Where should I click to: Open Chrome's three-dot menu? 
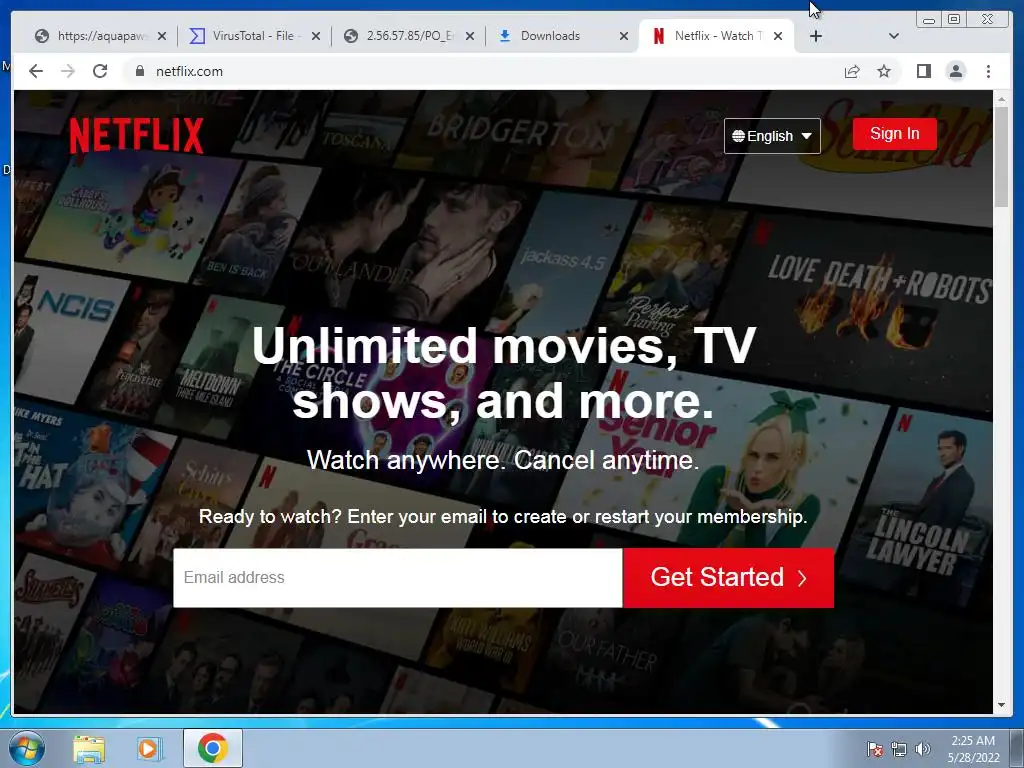(x=988, y=71)
